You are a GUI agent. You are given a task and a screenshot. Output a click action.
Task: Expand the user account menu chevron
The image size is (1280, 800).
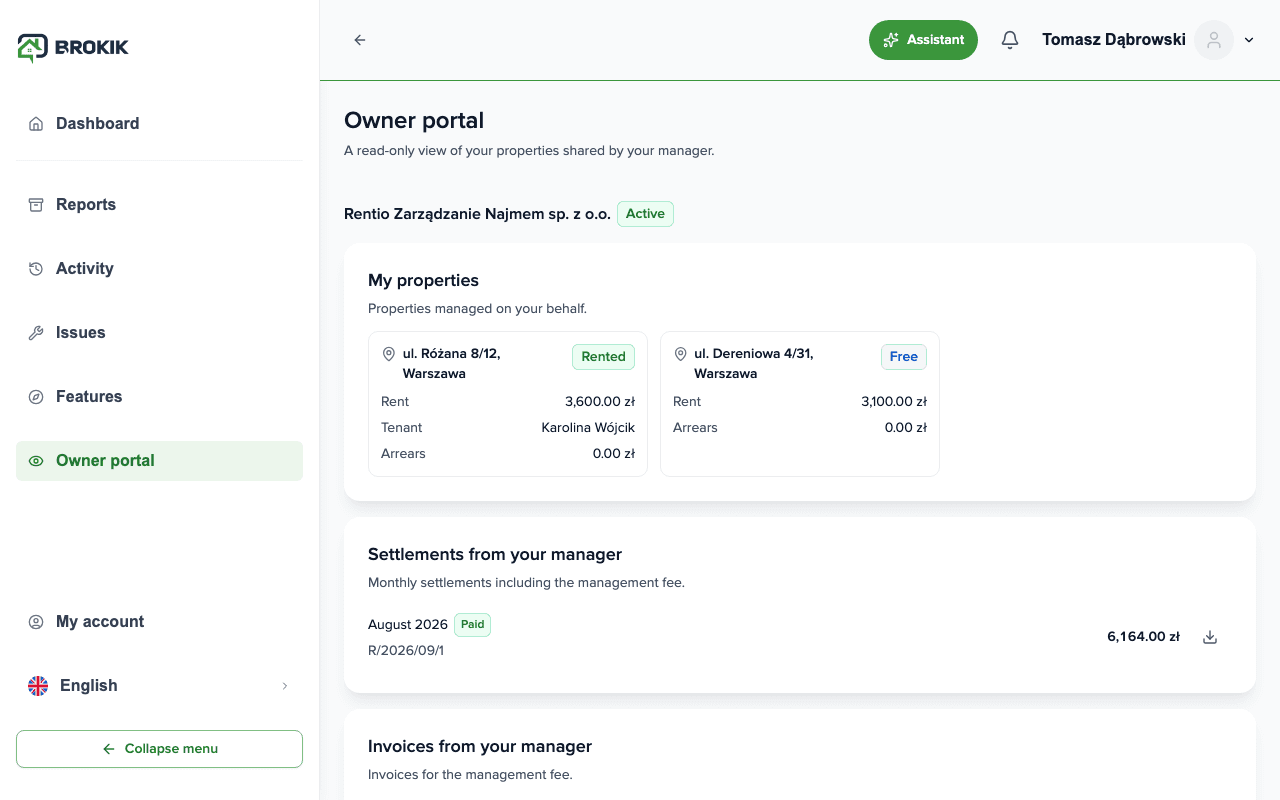point(1249,40)
